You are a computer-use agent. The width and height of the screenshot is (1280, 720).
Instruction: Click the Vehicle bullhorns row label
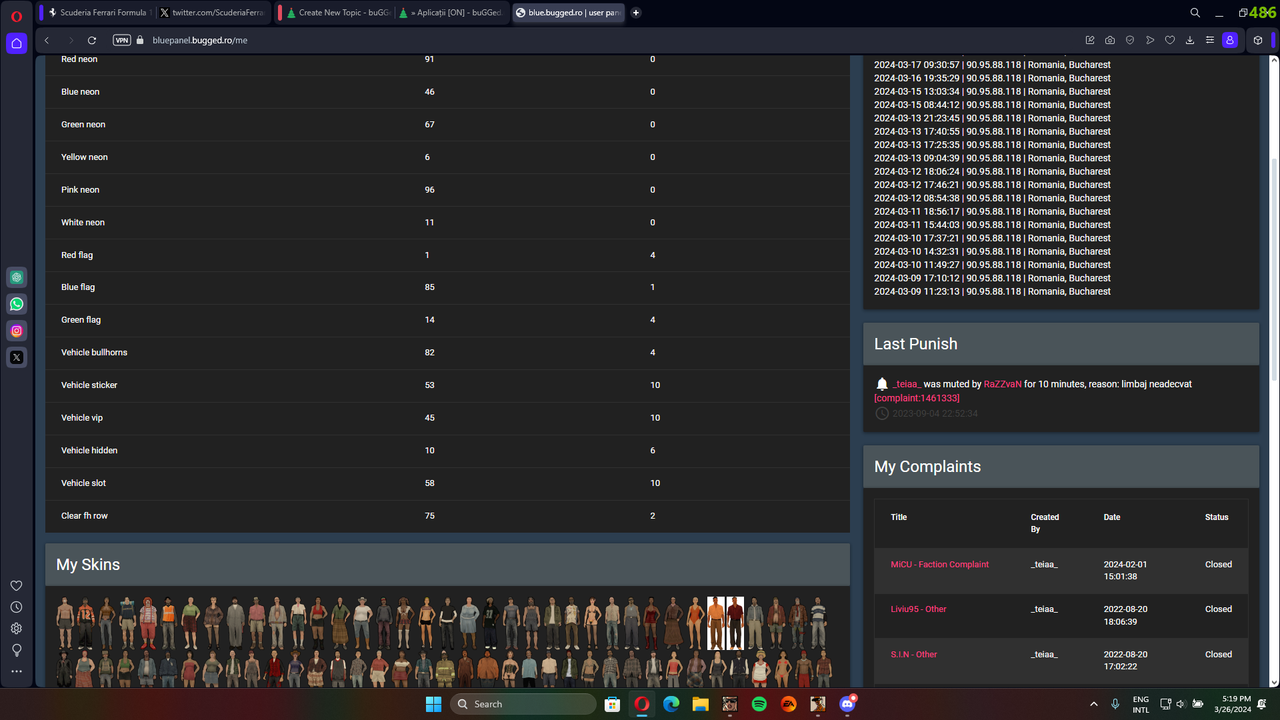pyautogui.click(x=94, y=353)
